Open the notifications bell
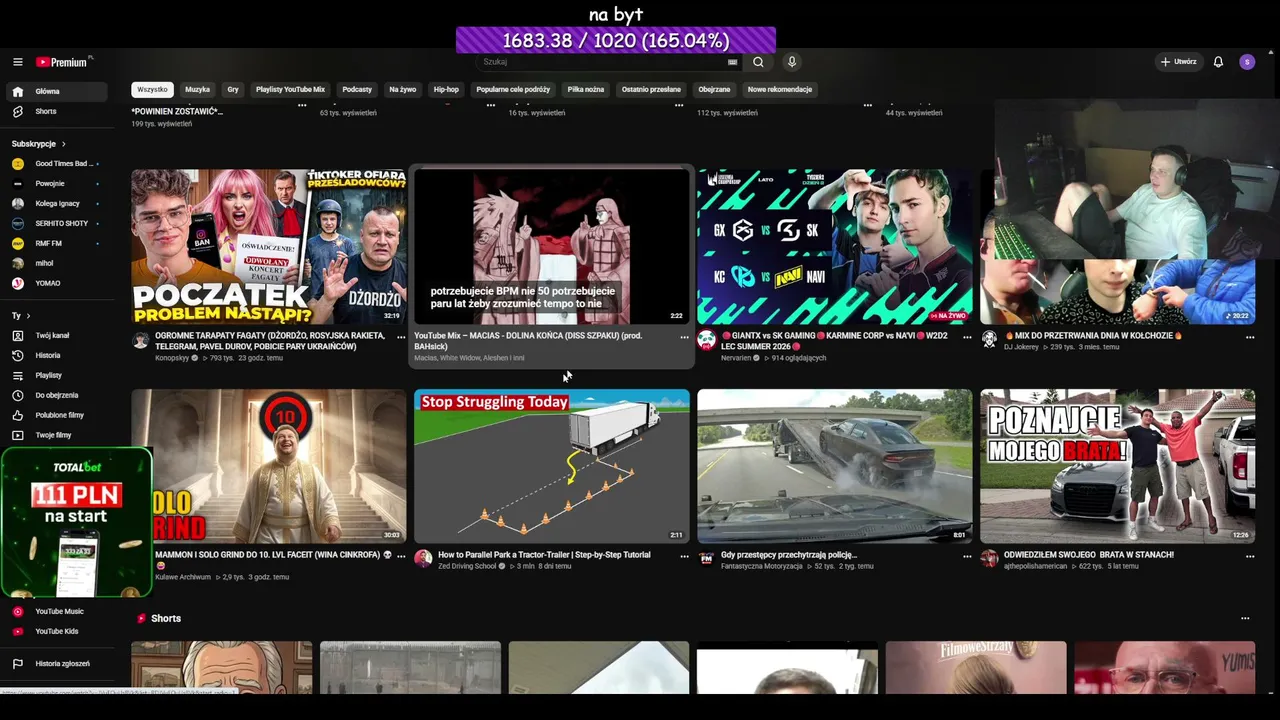1280x720 pixels. [1218, 62]
